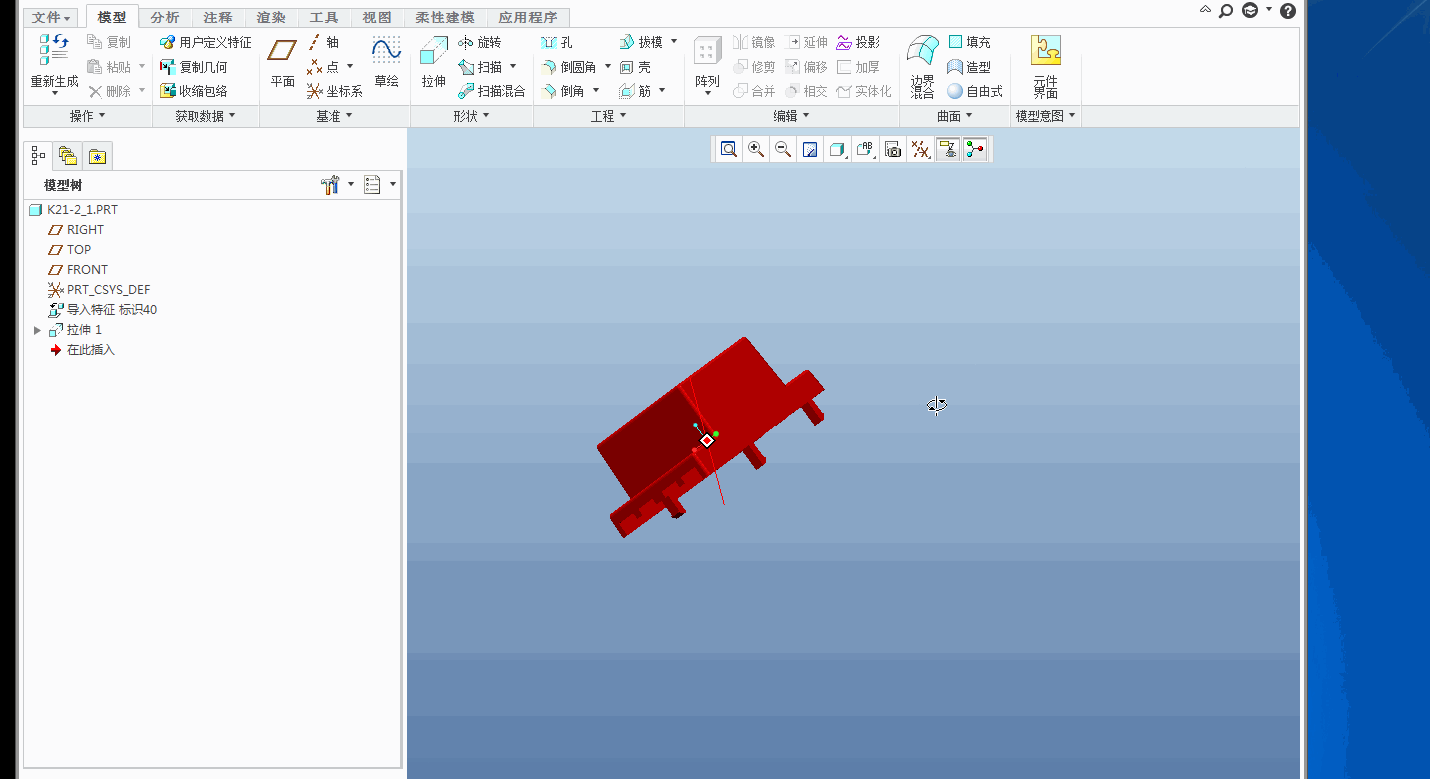The image size is (1430, 779).
Task: Toggle the spin center display button
Action: [x=975, y=150]
